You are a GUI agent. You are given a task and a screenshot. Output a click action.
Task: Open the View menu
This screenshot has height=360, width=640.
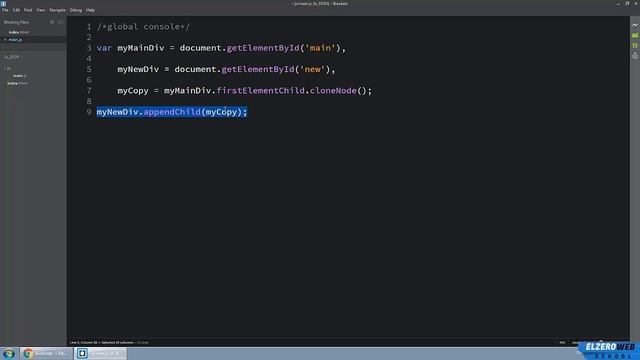(41, 10)
